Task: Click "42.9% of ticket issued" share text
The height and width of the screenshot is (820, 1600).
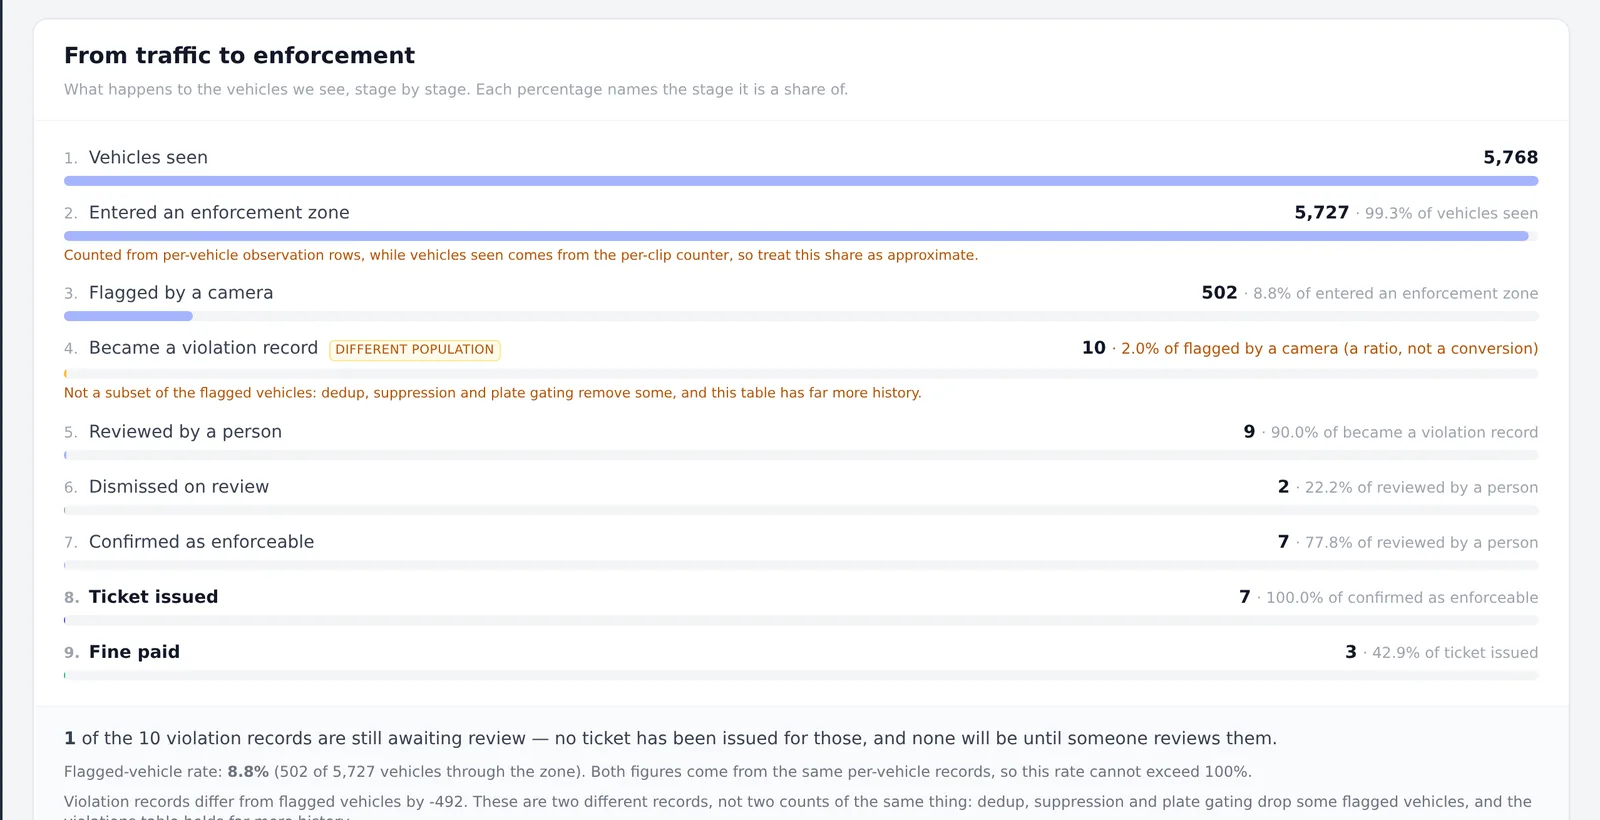Action: click(1455, 652)
